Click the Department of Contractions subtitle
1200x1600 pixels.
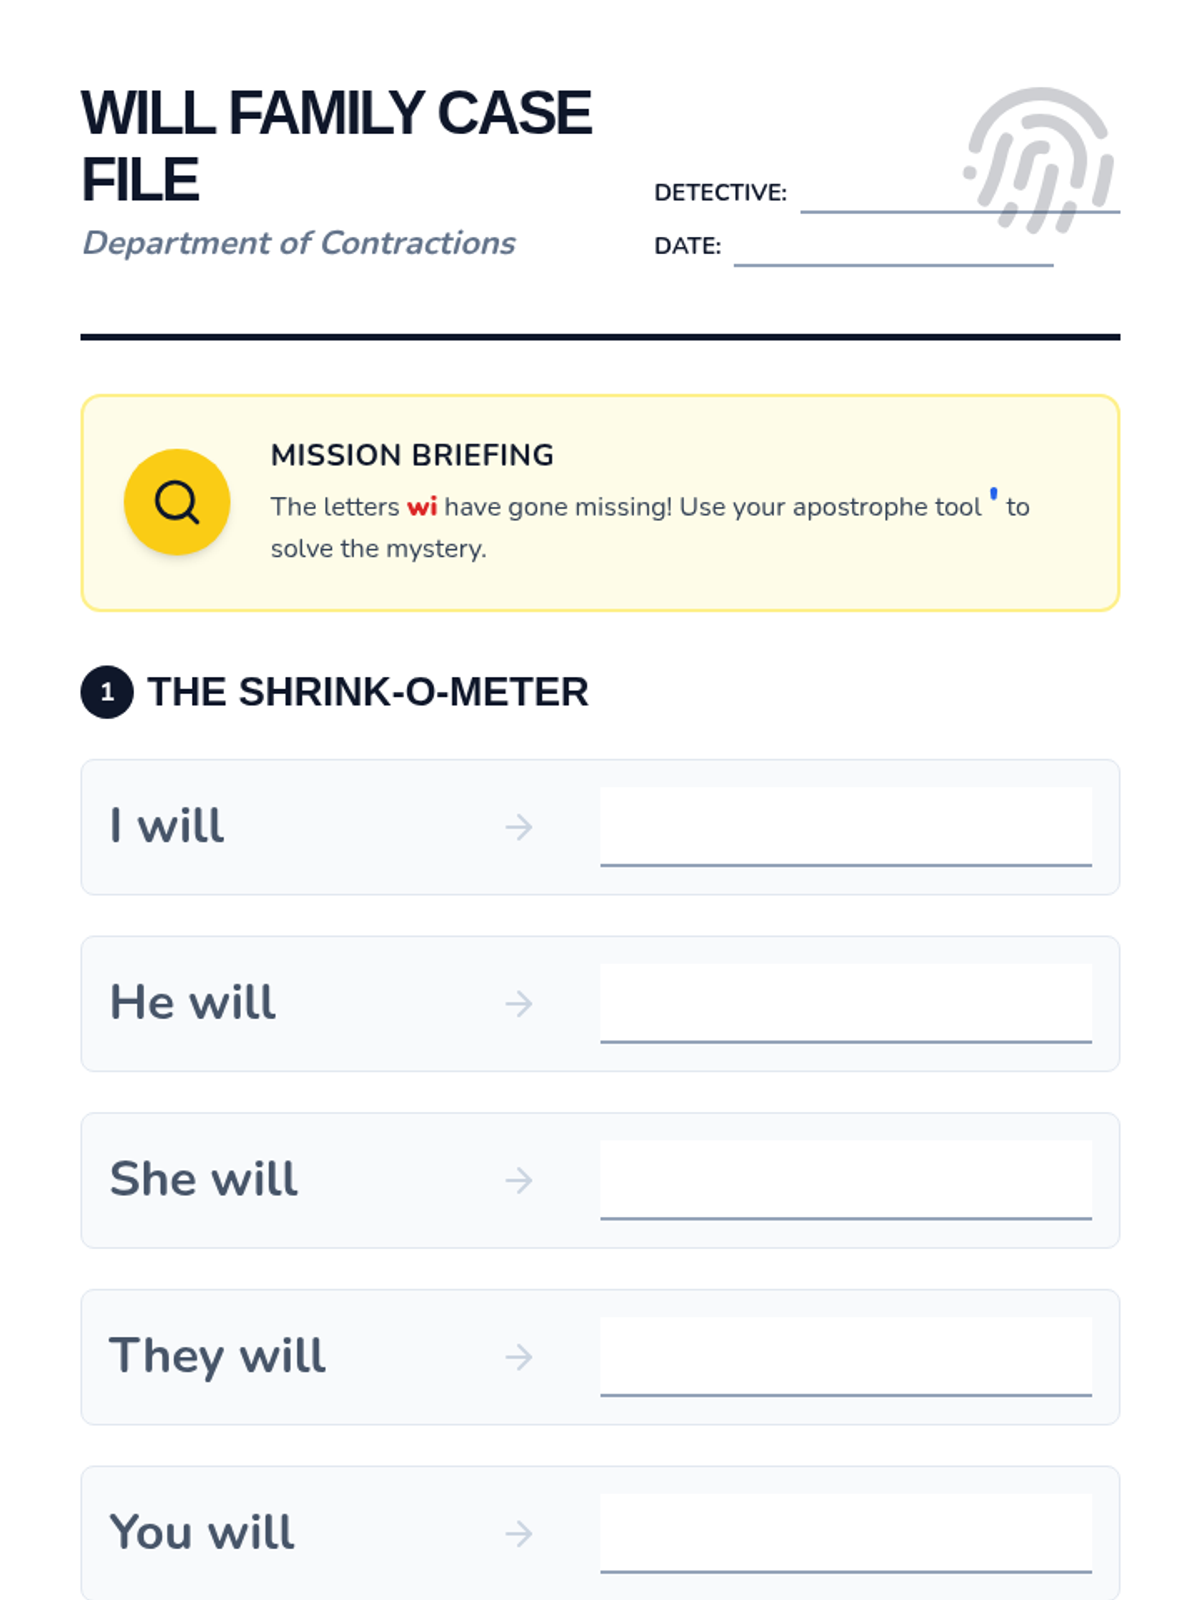coord(298,243)
